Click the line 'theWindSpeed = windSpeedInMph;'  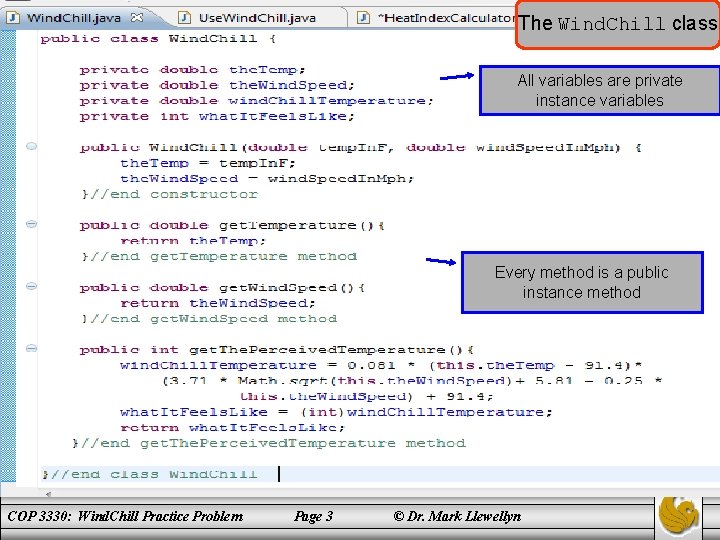coord(267,179)
